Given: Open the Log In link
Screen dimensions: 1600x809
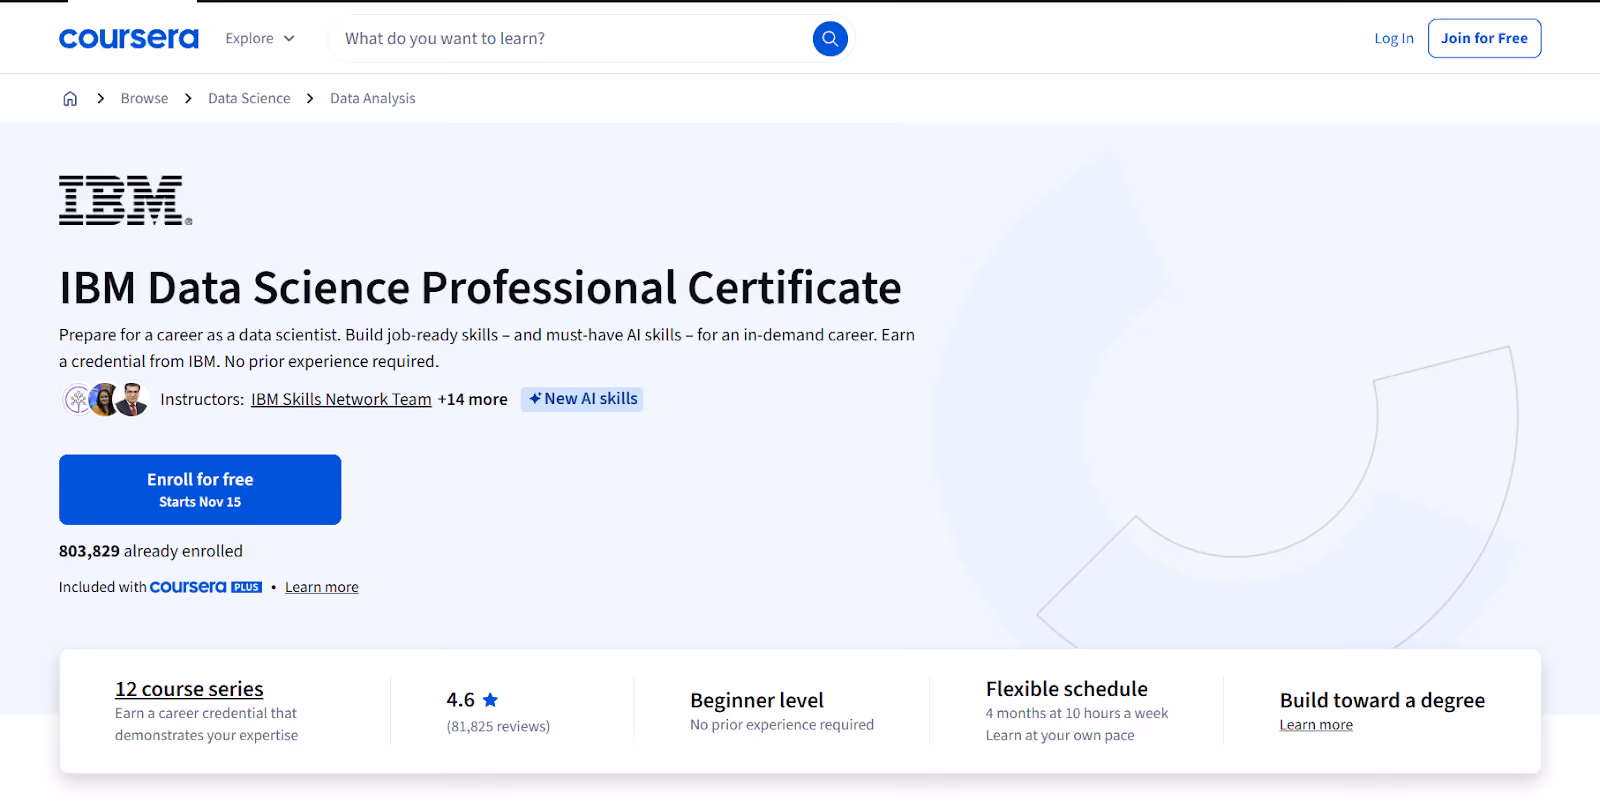Looking at the screenshot, I should 1394,38.
